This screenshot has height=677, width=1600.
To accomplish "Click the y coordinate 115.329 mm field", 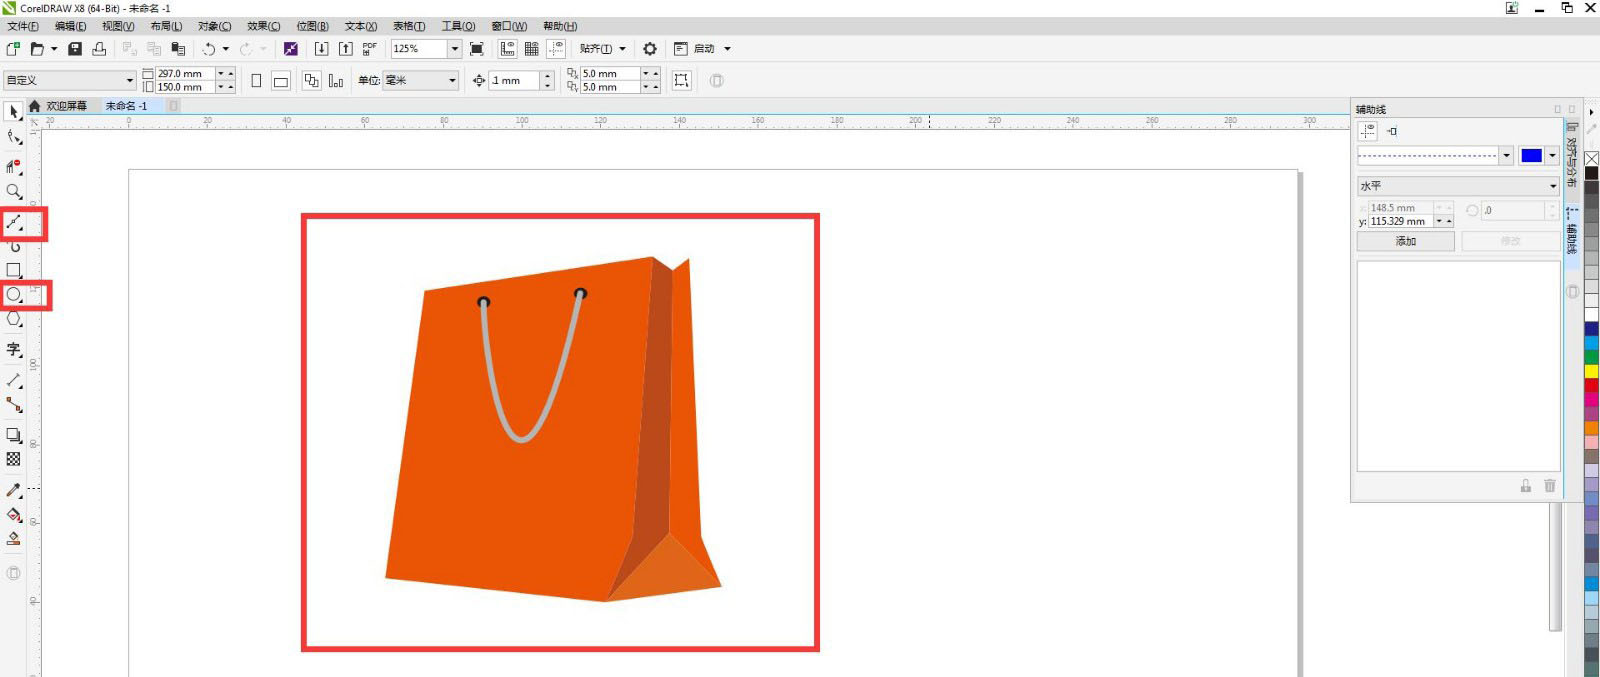I will click(1402, 222).
